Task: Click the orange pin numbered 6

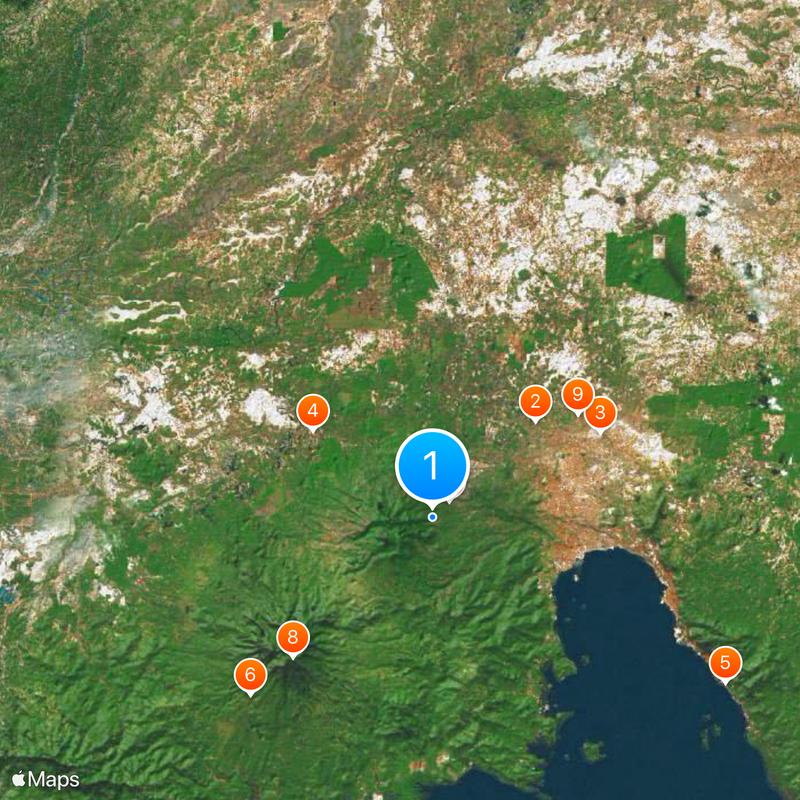Action: tap(250, 674)
